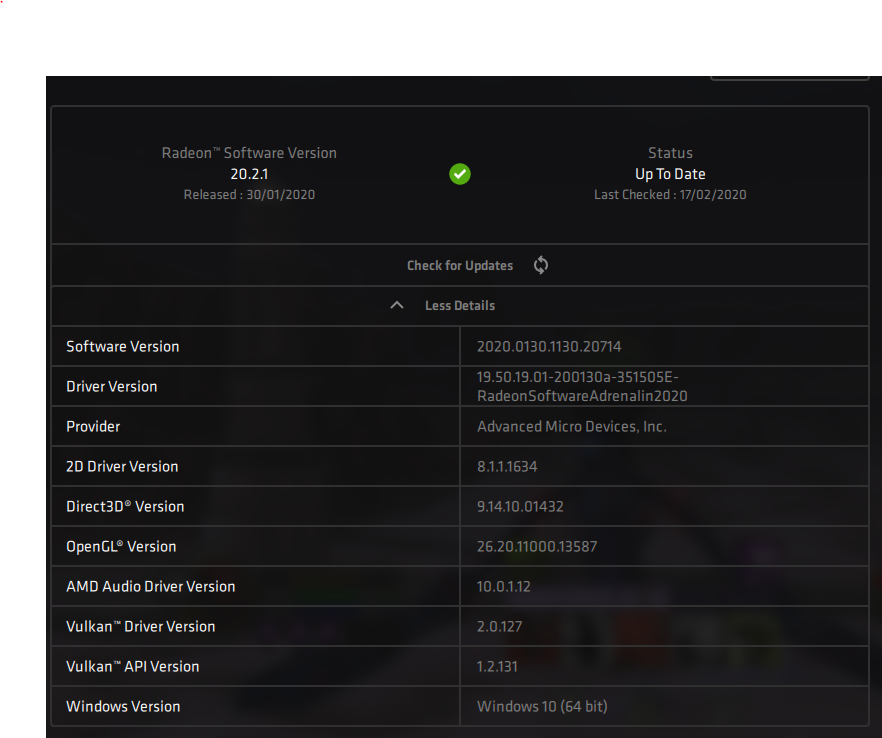
Task: Click the AMD Audio Driver Version label
Action: click(x=150, y=586)
